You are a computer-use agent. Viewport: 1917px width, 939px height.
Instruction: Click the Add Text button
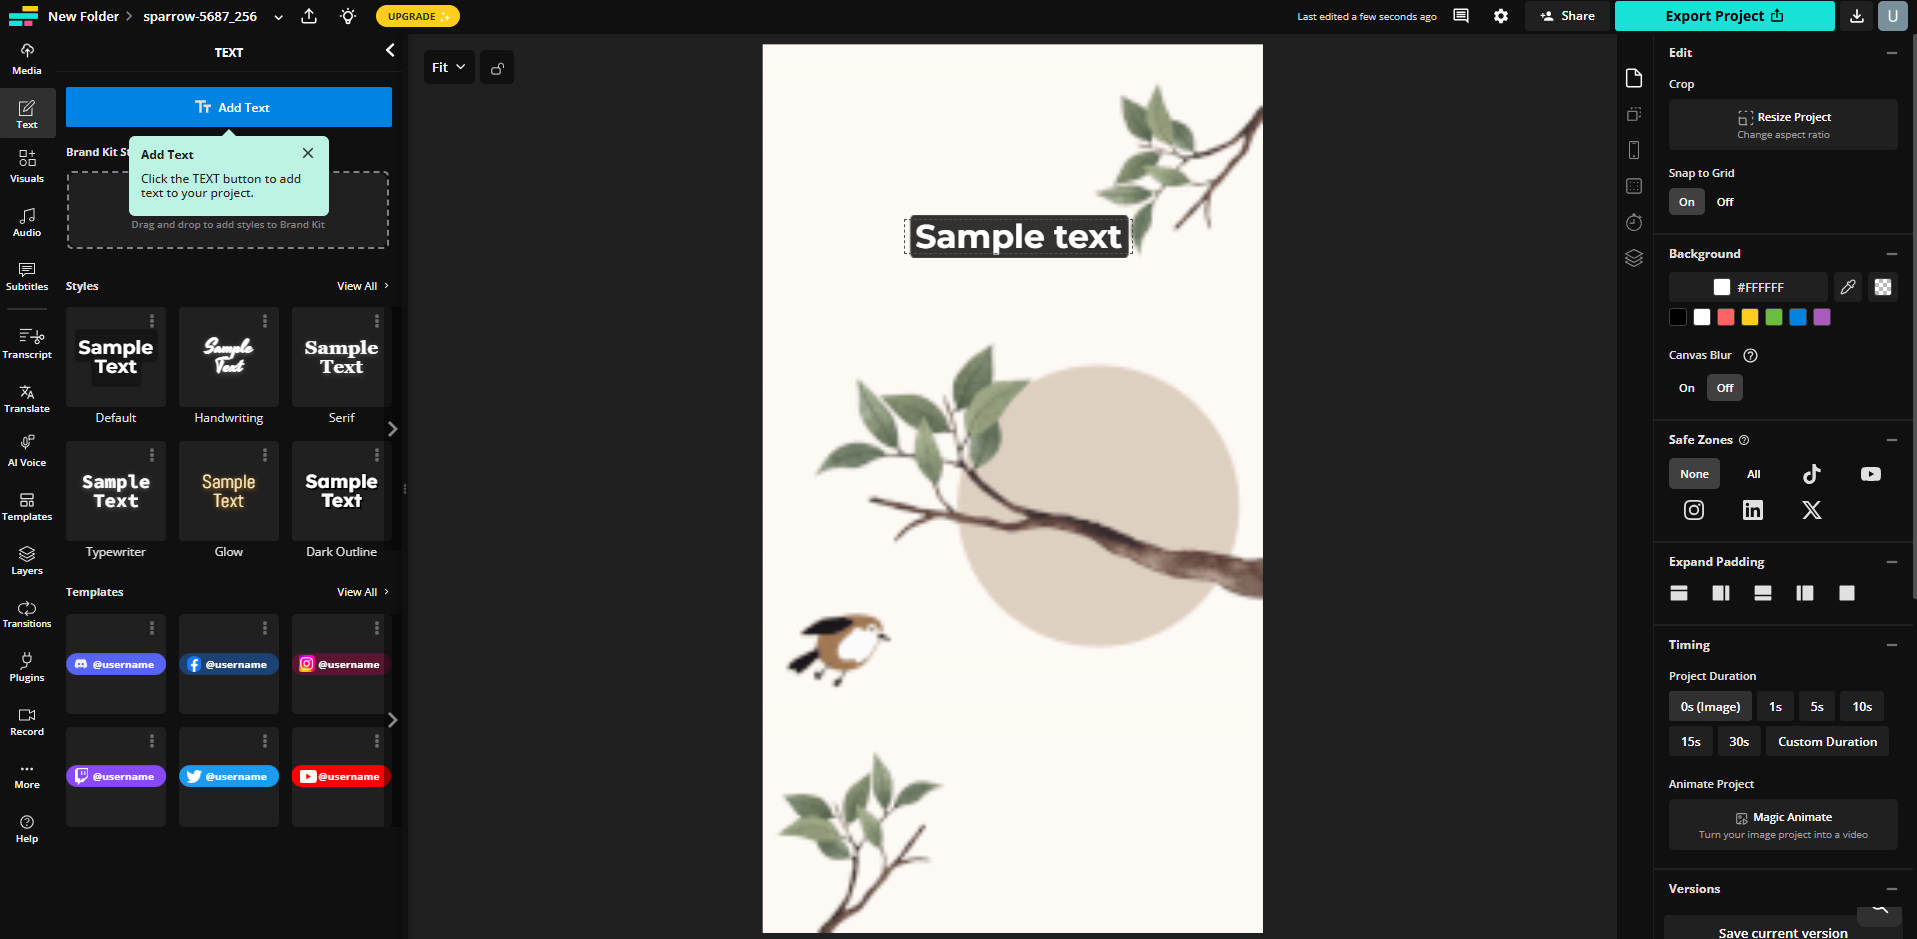[228, 107]
